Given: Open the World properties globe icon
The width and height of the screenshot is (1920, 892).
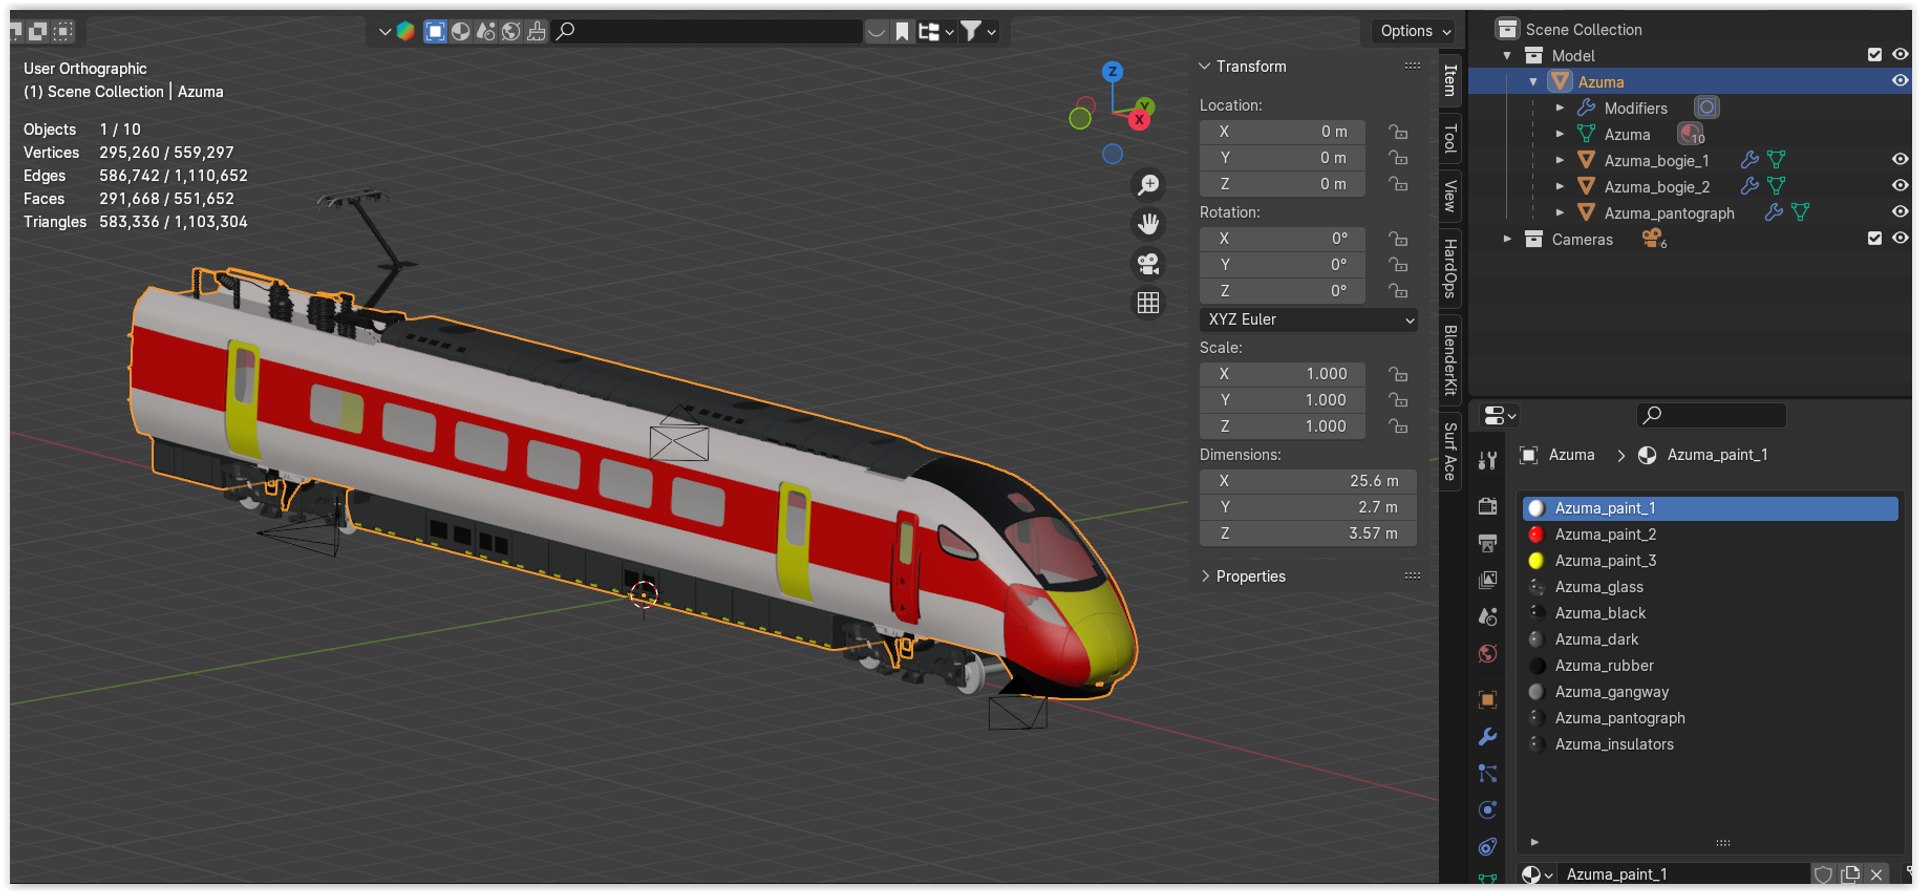Looking at the screenshot, I should 1488,654.
